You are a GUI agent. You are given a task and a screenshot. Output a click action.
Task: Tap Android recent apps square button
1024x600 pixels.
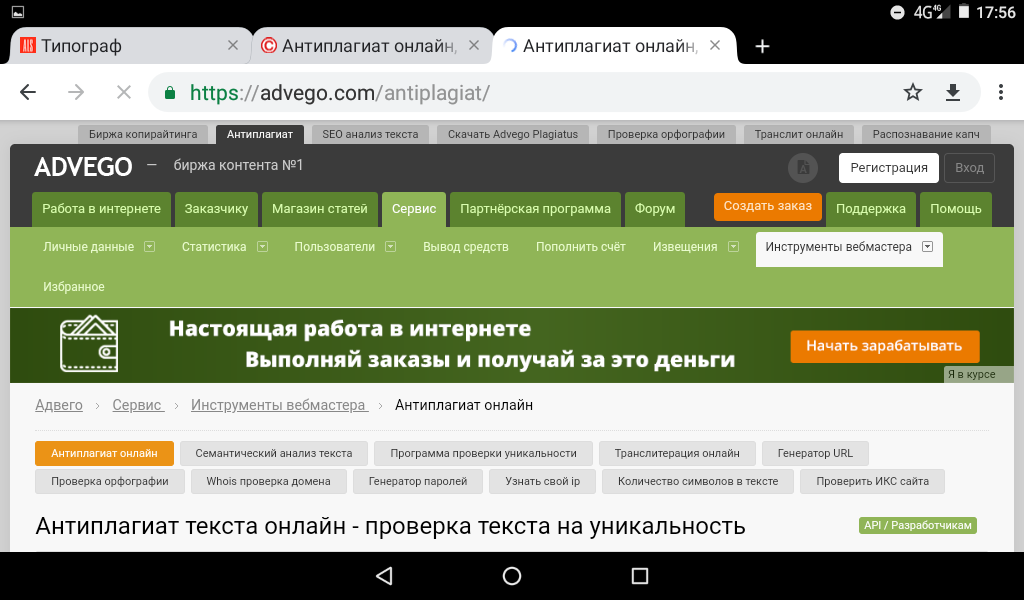[x=640, y=575]
